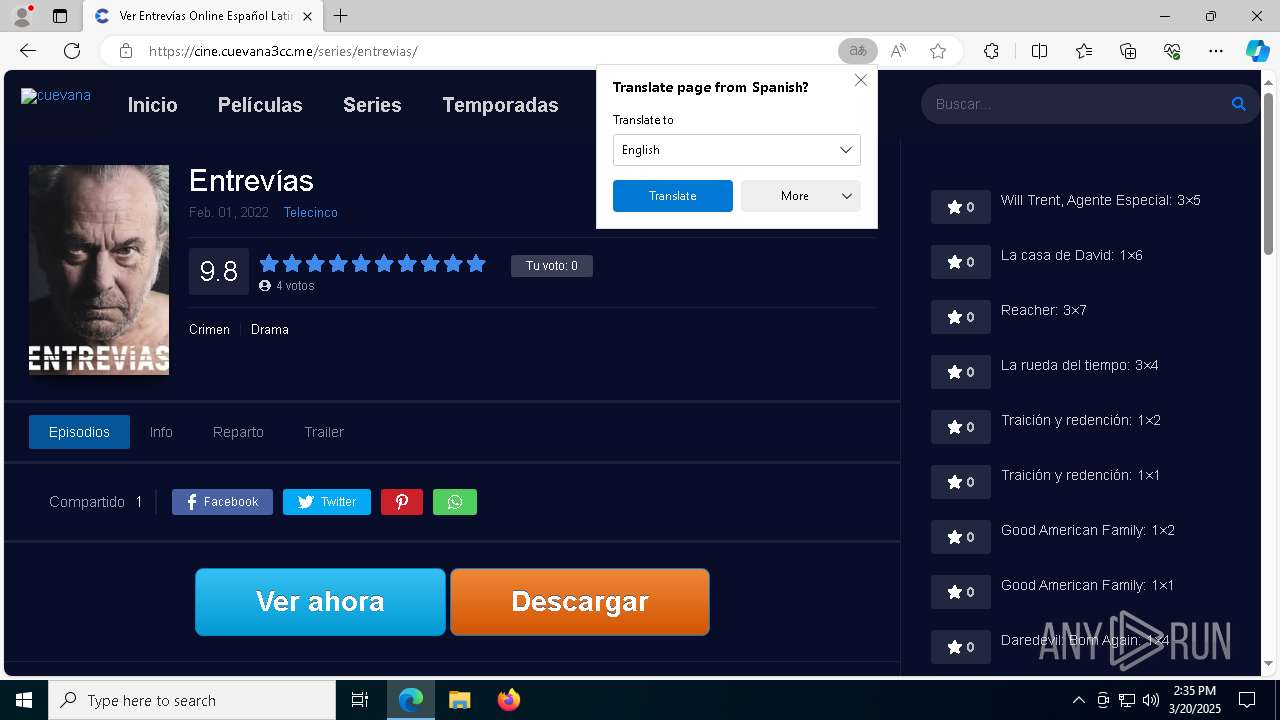The image size is (1280, 720).
Task: Toggle split screen view icon
Action: (x=1039, y=51)
